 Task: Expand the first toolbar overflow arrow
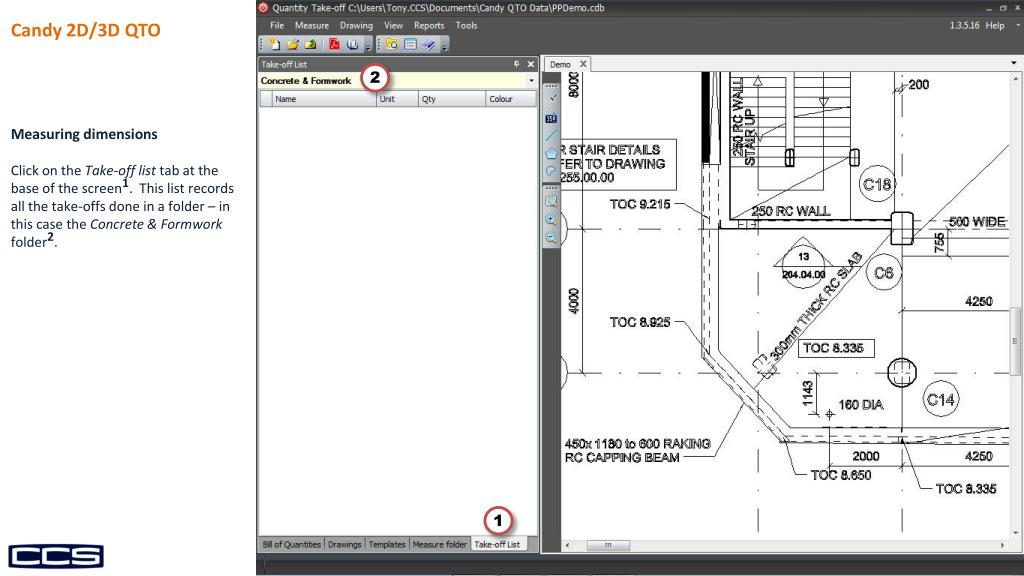(x=368, y=46)
